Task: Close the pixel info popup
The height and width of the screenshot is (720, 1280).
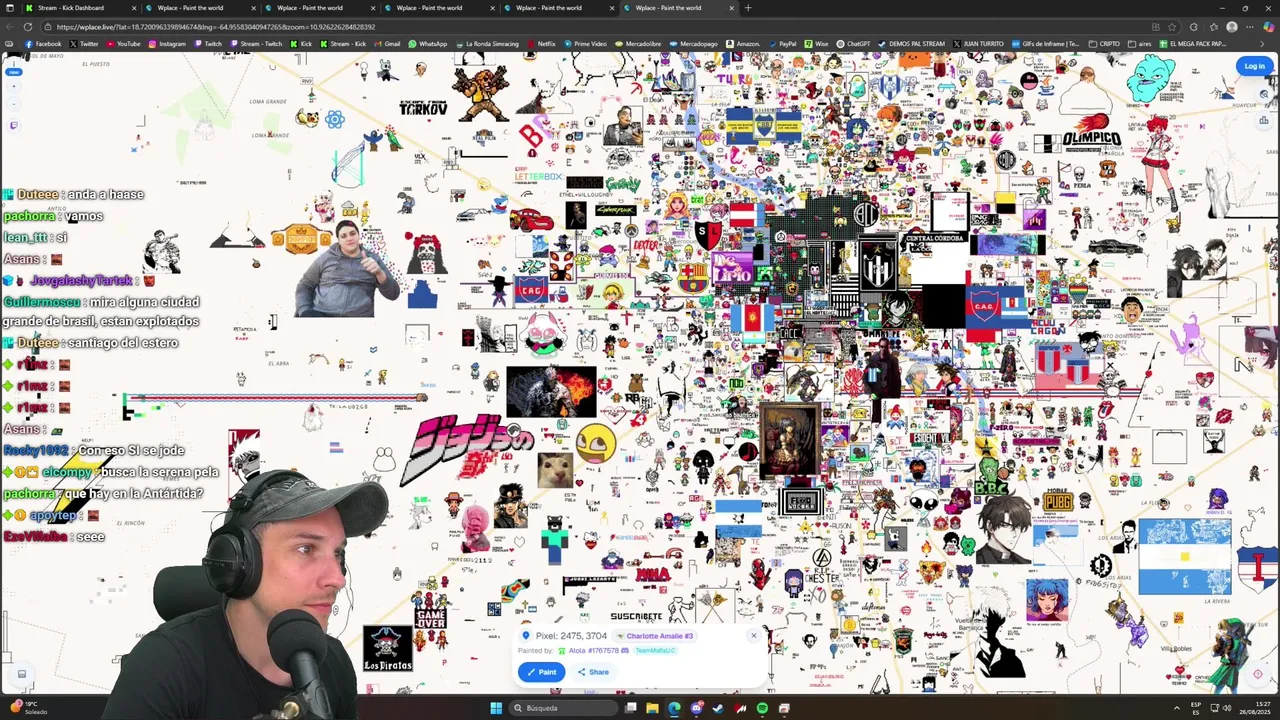Action: [754, 635]
